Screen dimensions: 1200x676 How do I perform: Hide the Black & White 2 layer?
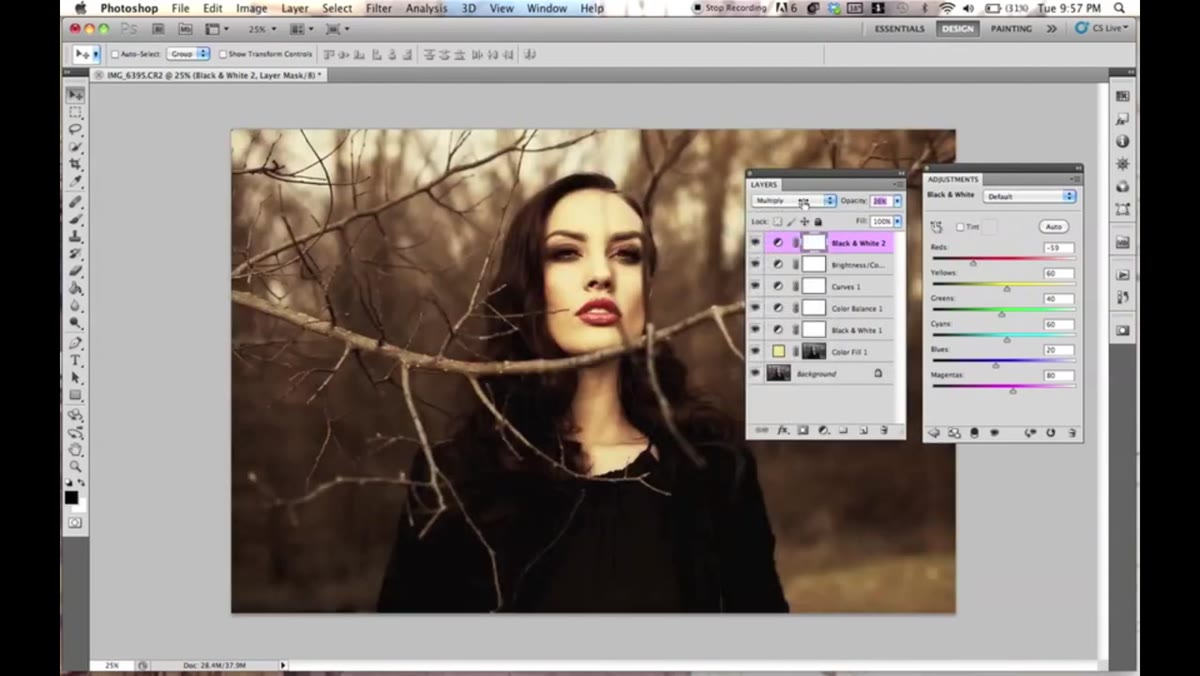pos(756,243)
